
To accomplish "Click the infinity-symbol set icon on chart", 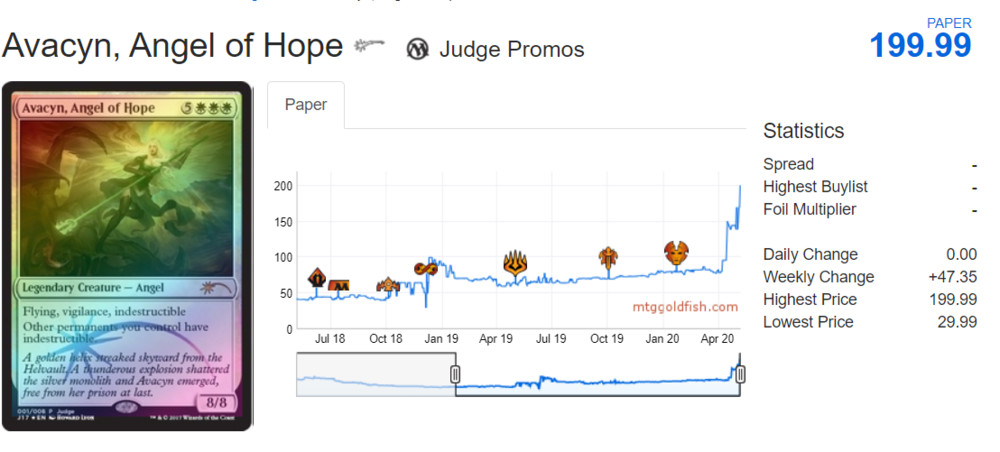I will coord(426,268).
